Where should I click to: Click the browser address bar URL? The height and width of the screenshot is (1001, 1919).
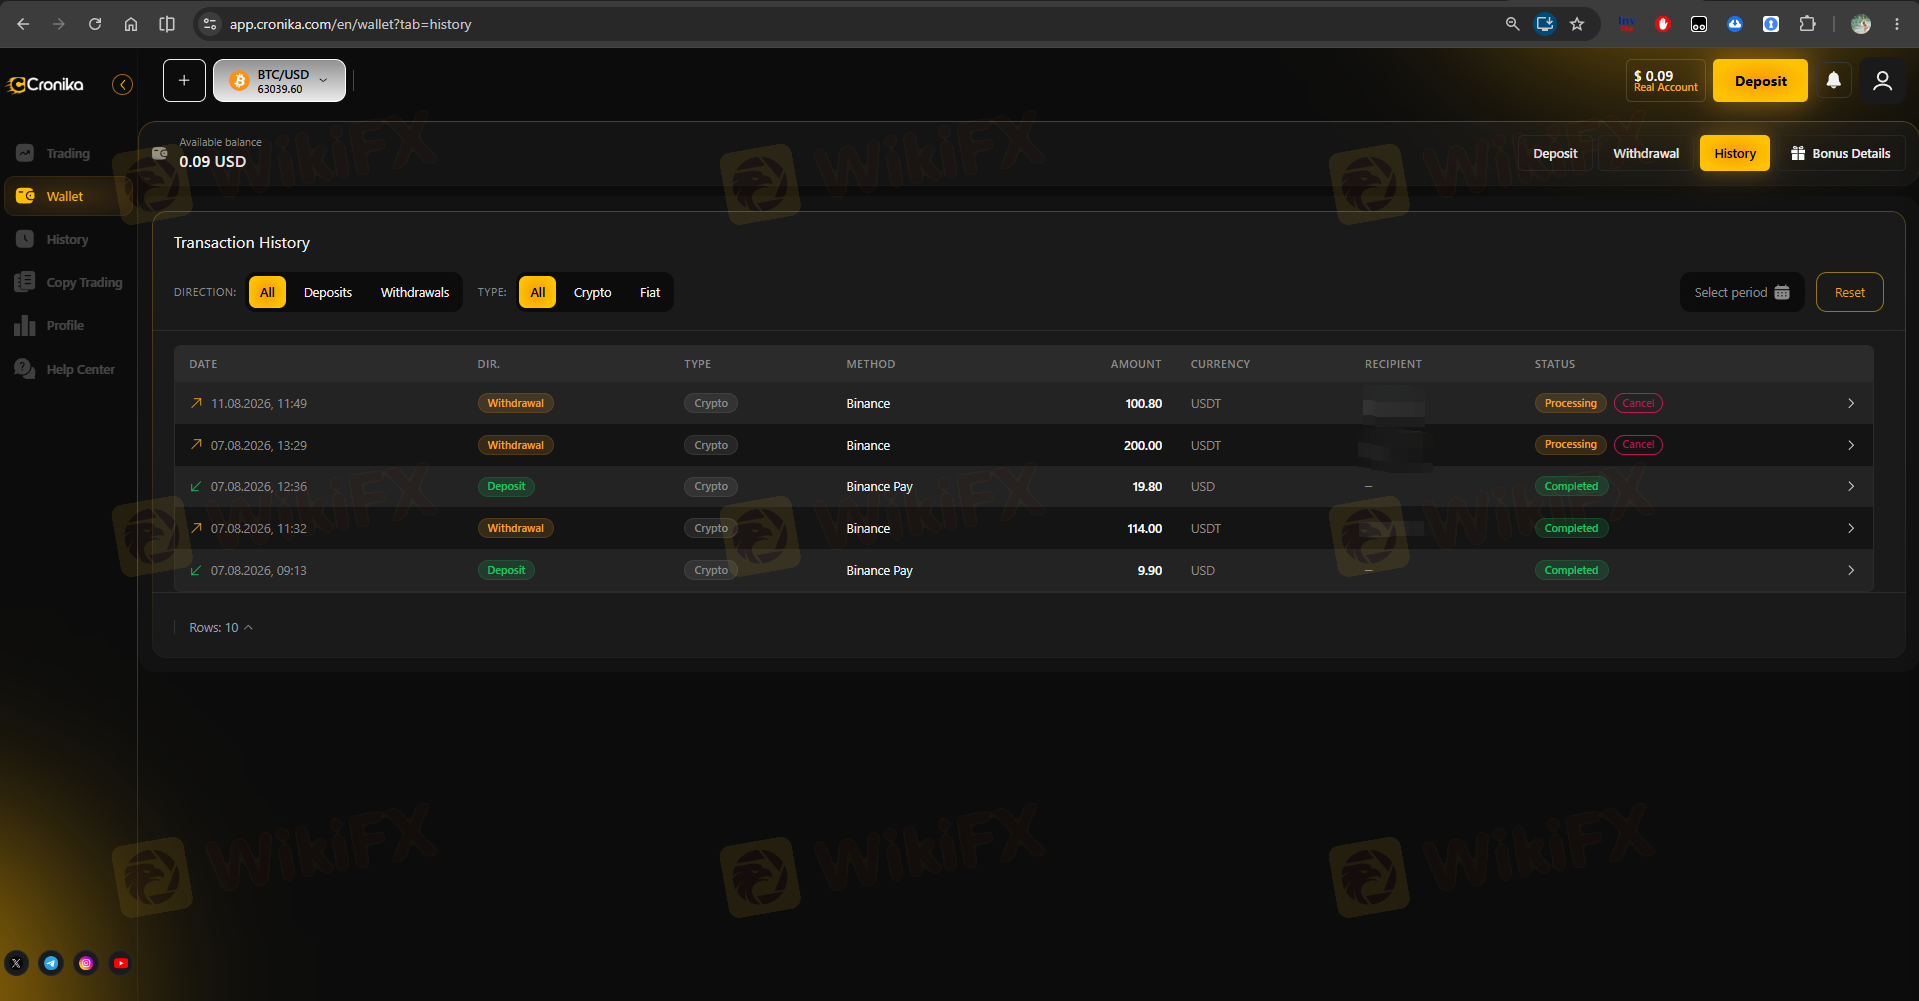[x=350, y=24]
